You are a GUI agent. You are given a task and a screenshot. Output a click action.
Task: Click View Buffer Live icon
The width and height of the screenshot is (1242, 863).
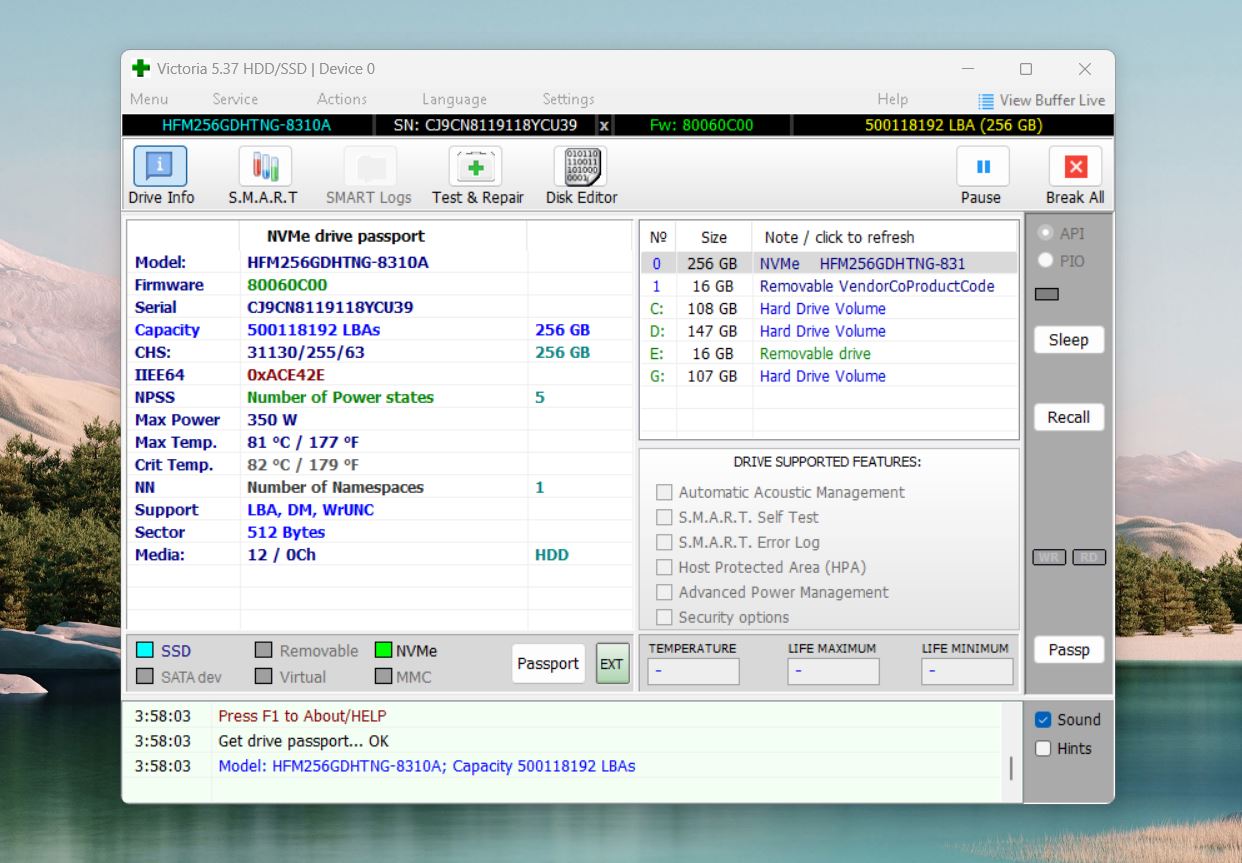click(x=986, y=101)
